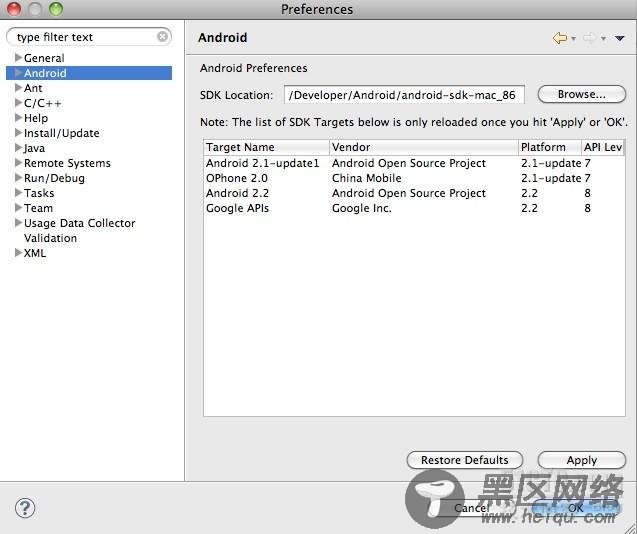Select the Android 2.1-update1 target row
The height and width of the screenshot is (534, 637).
coord(414,163)
